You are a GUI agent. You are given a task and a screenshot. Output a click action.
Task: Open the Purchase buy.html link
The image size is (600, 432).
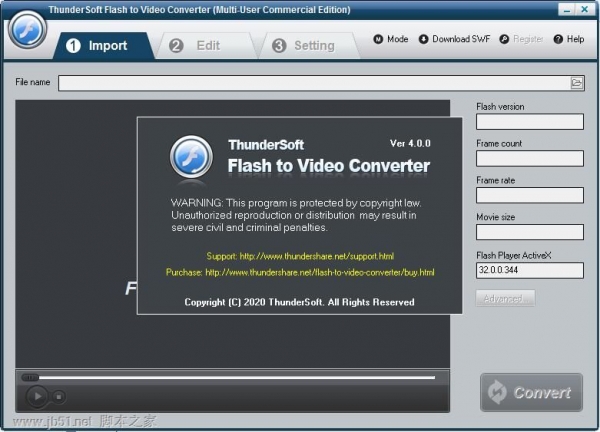pos(300,272)
